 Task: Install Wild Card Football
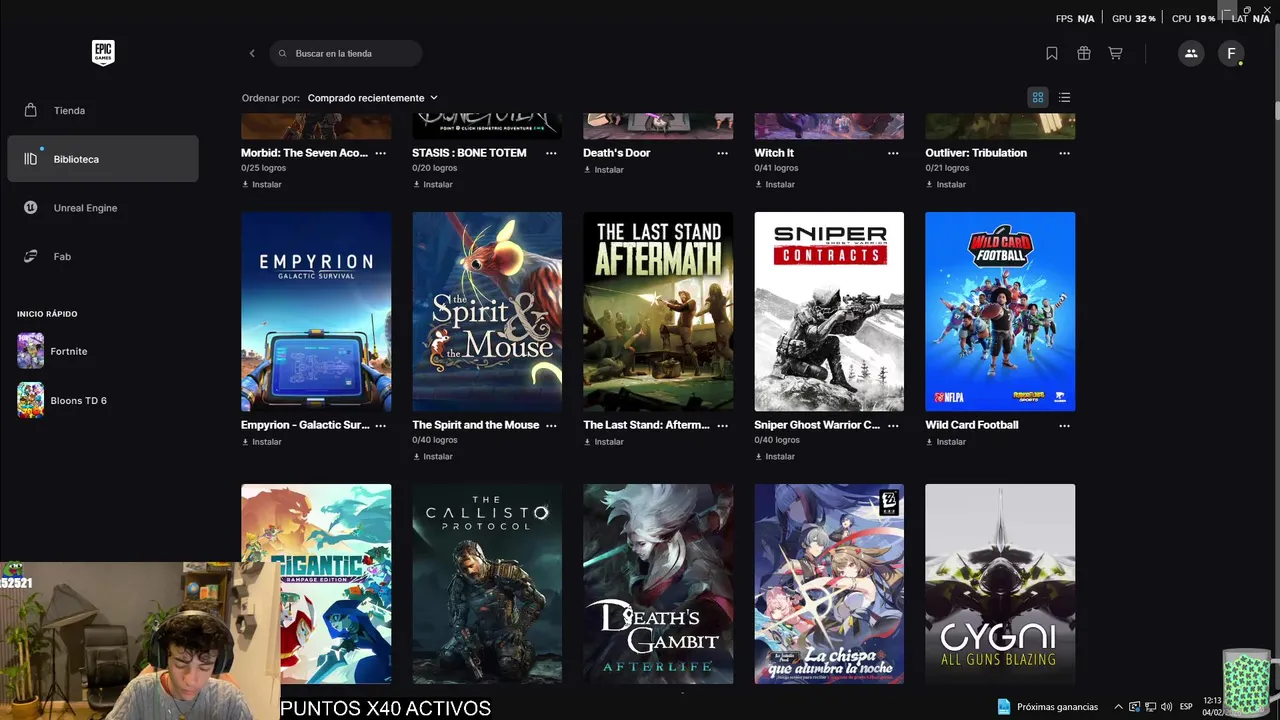tap(946, 442)
